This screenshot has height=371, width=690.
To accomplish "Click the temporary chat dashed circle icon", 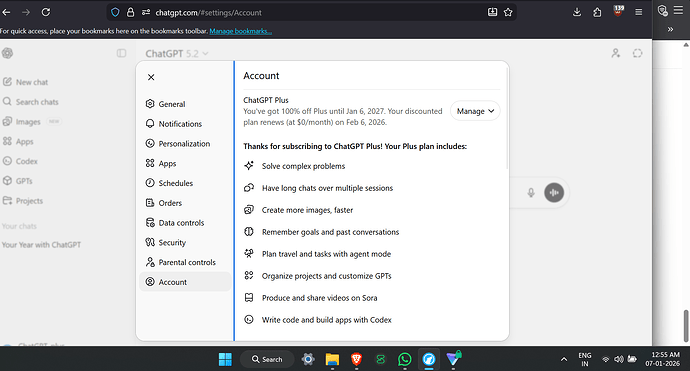I will point(637,53).
